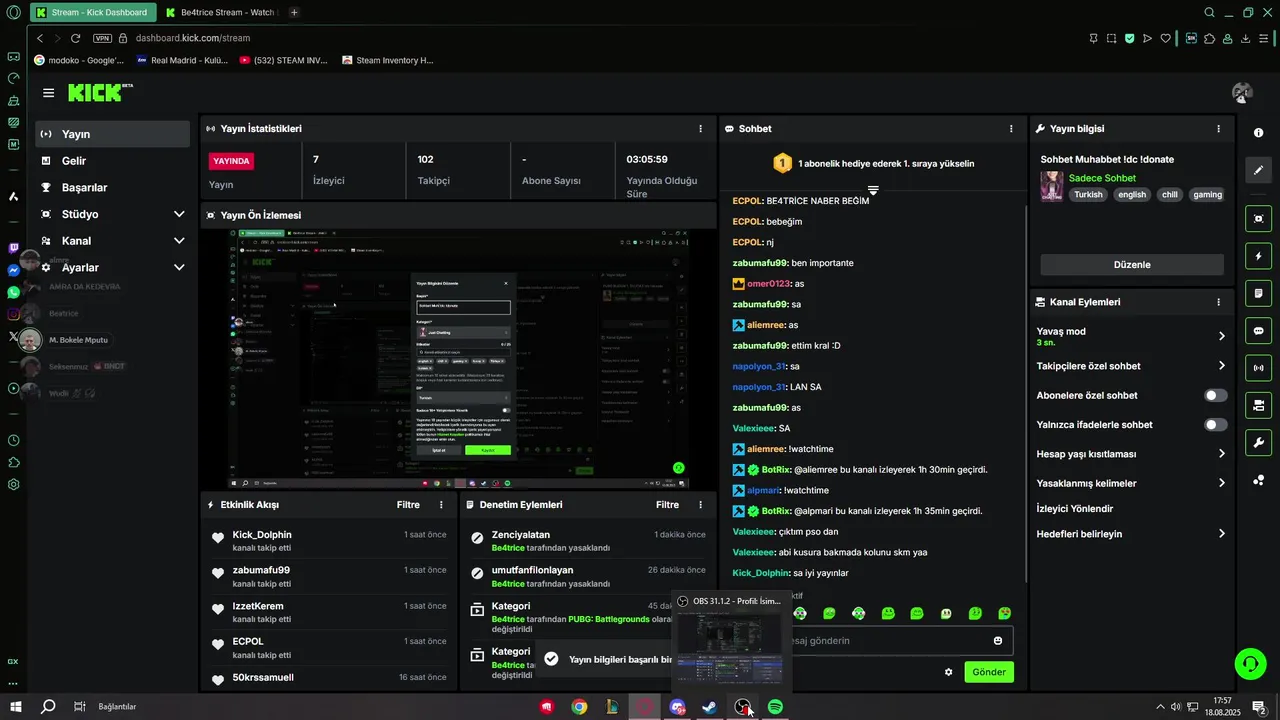Image resolution: width=1280 pixels, height=720 pixels.
Task: Click the OBS window preview thumbnail
Action: (729, 648)
